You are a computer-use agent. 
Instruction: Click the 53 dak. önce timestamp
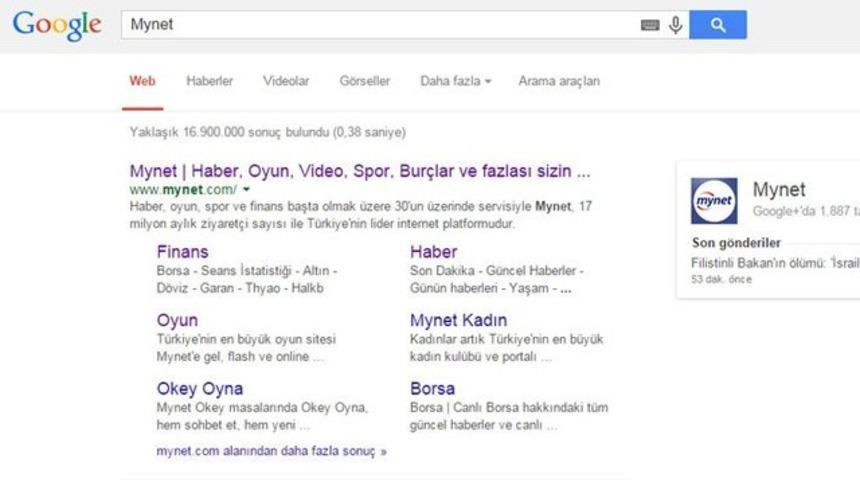pos(721,279)
